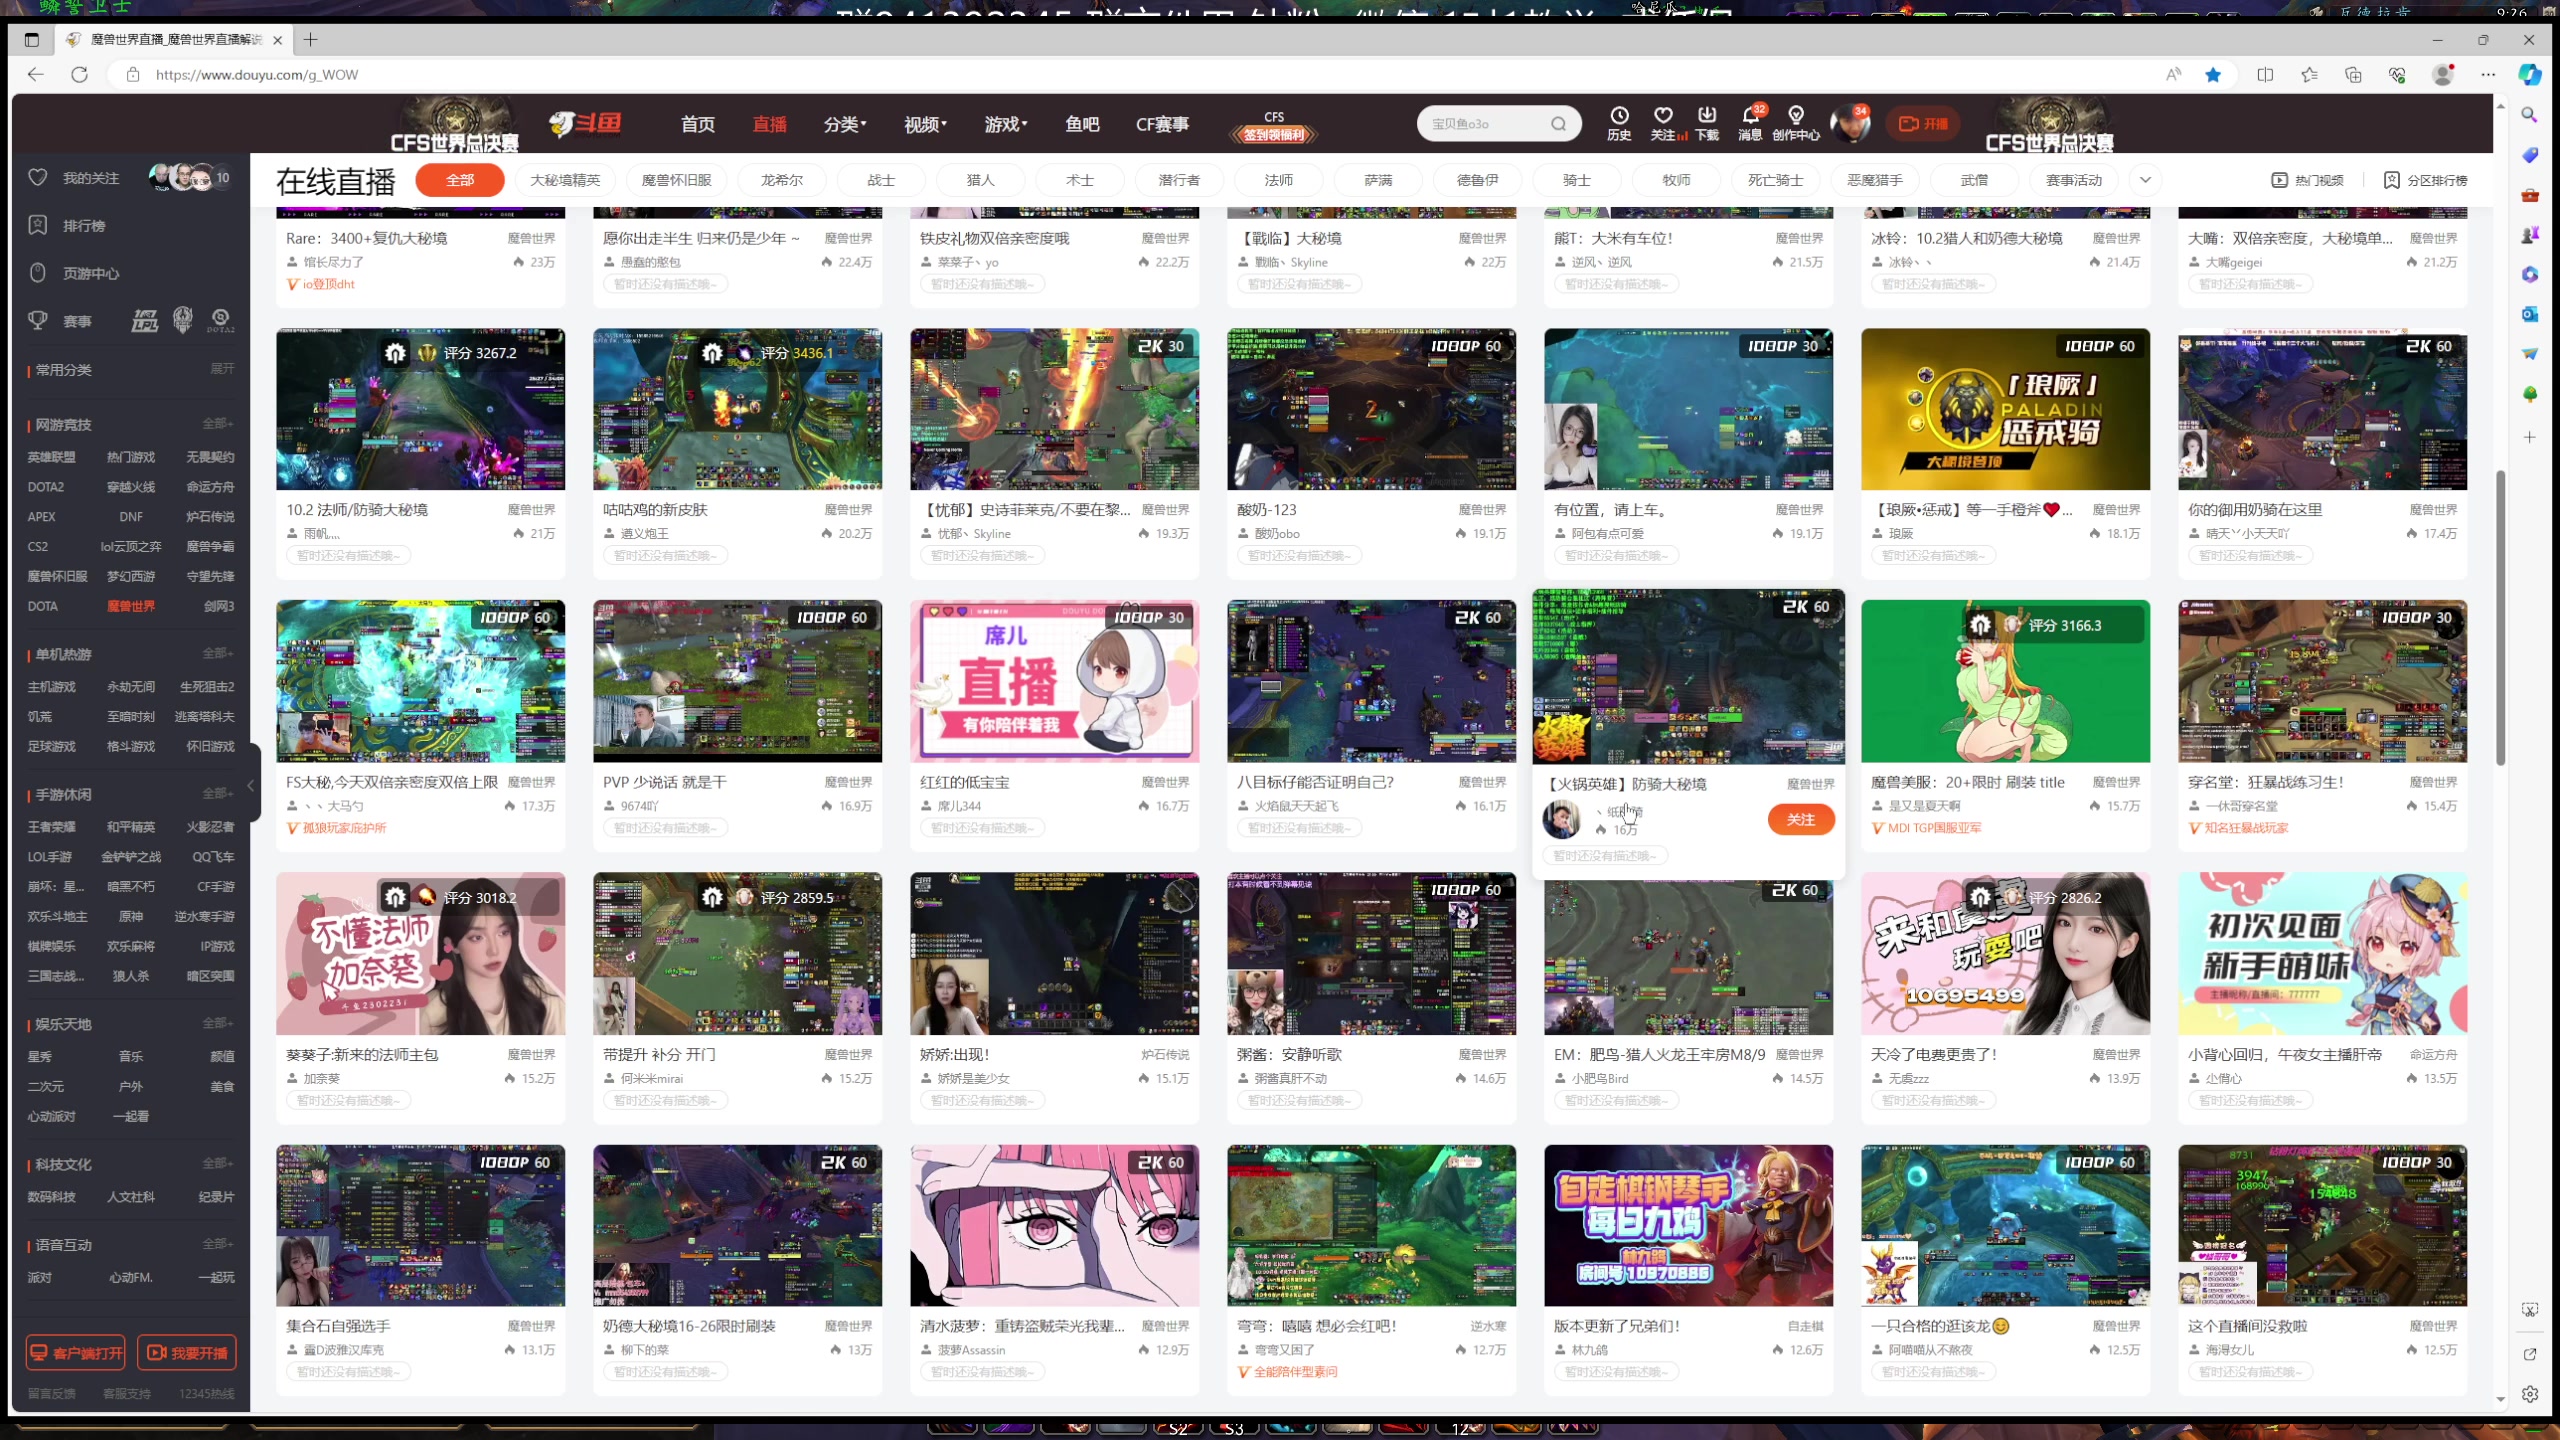Open the 热门视频 link
The image size is (2560, 1440).
[x=2308, y=180]
